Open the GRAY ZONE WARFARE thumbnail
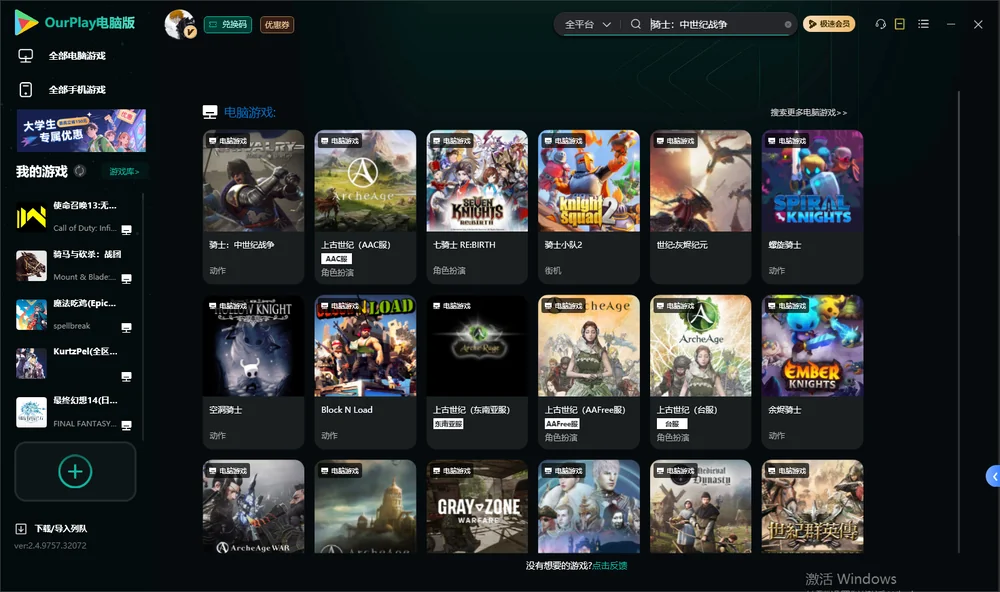The height and width of the screenshot is (592, 1000). (477, 507)
